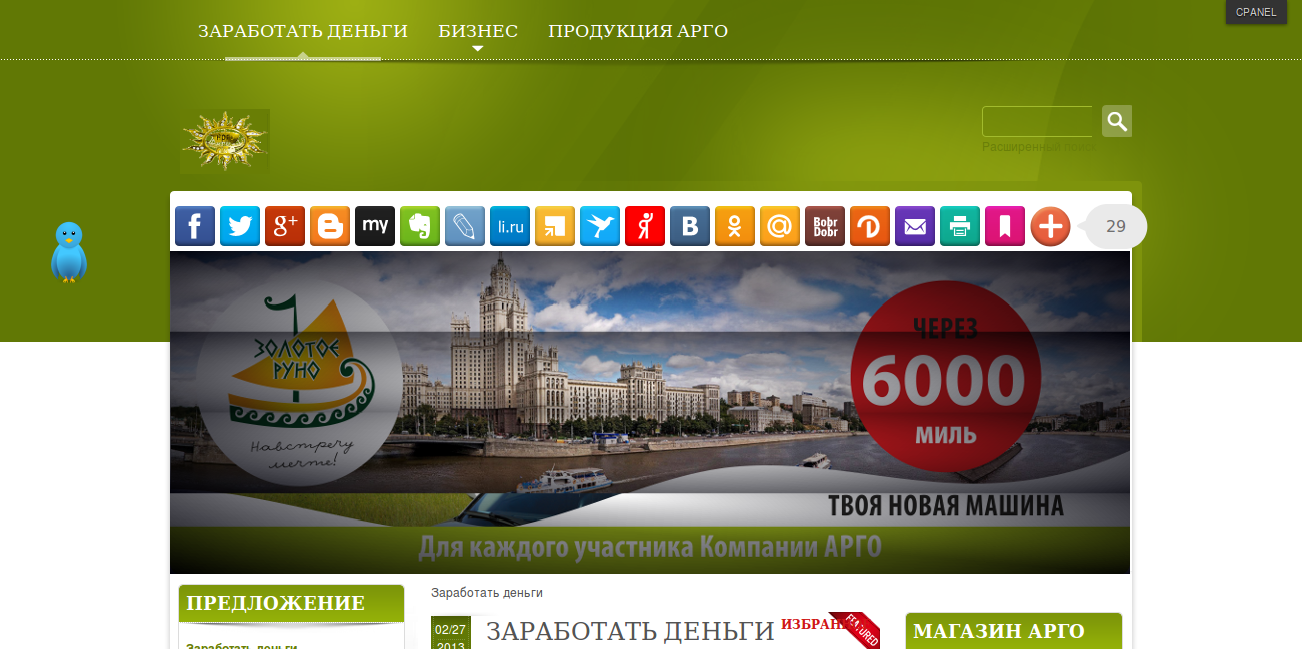Open the ЗАРАБОТАТЬ ДЕНЬГИ article title

(630, 631)
